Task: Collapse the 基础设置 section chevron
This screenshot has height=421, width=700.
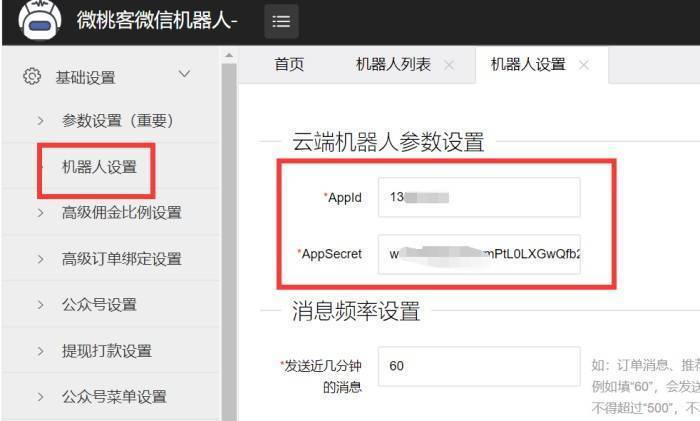Action: coord(184,74)
